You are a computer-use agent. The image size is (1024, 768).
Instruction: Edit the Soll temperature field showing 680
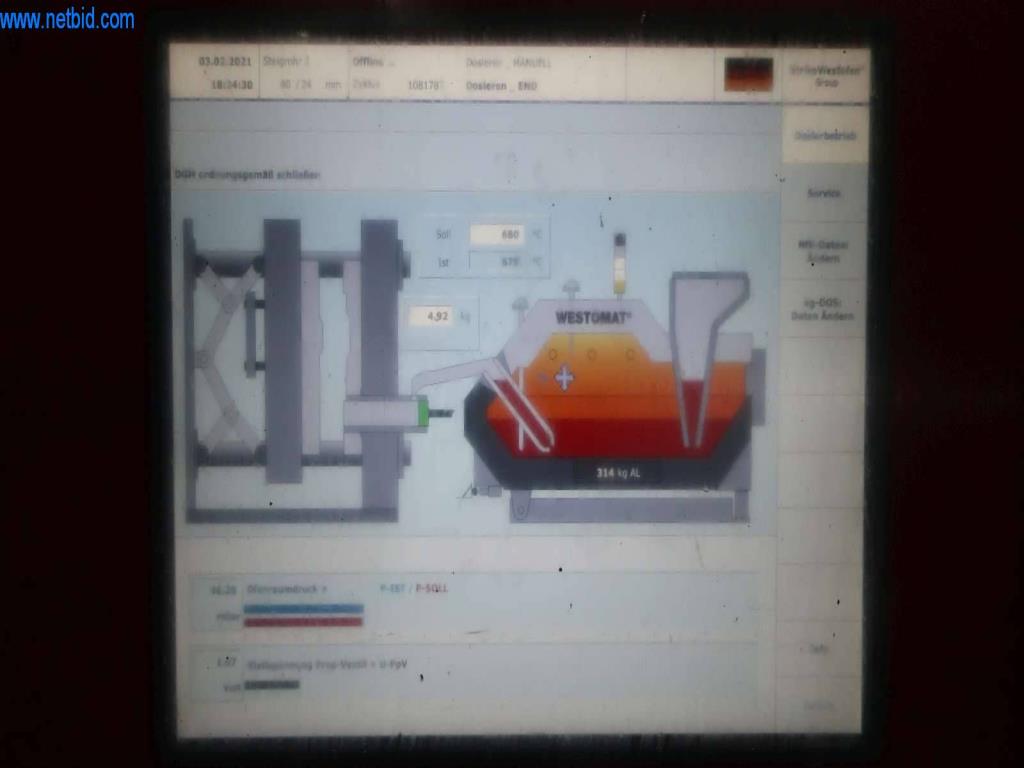(497, 234)
